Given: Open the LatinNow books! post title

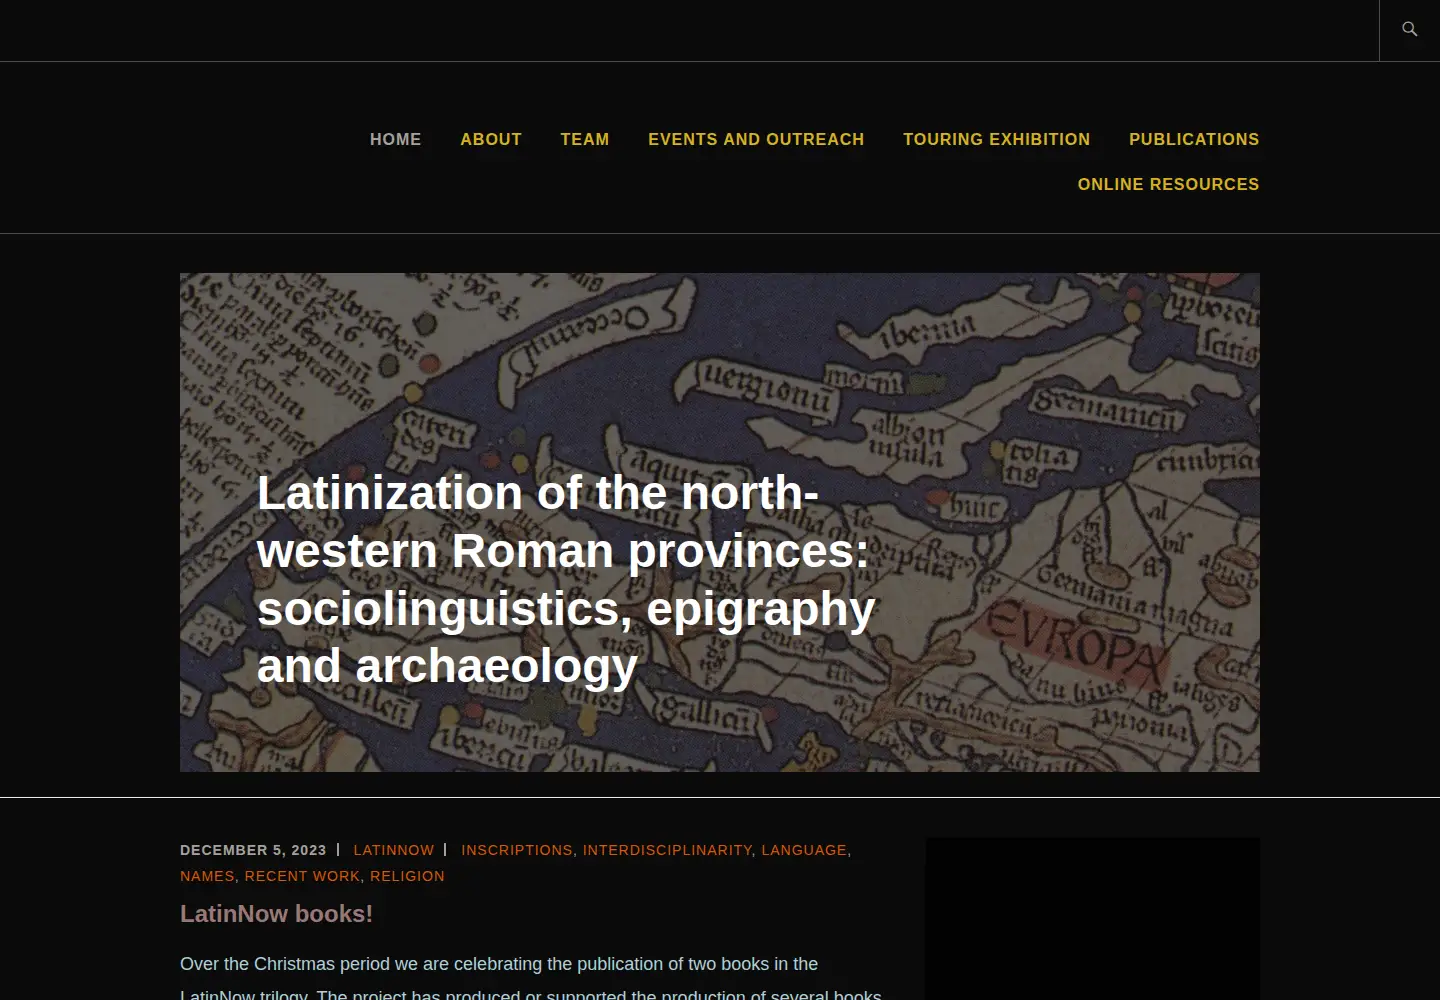Looking at the screenshot, I should [276, 913].
